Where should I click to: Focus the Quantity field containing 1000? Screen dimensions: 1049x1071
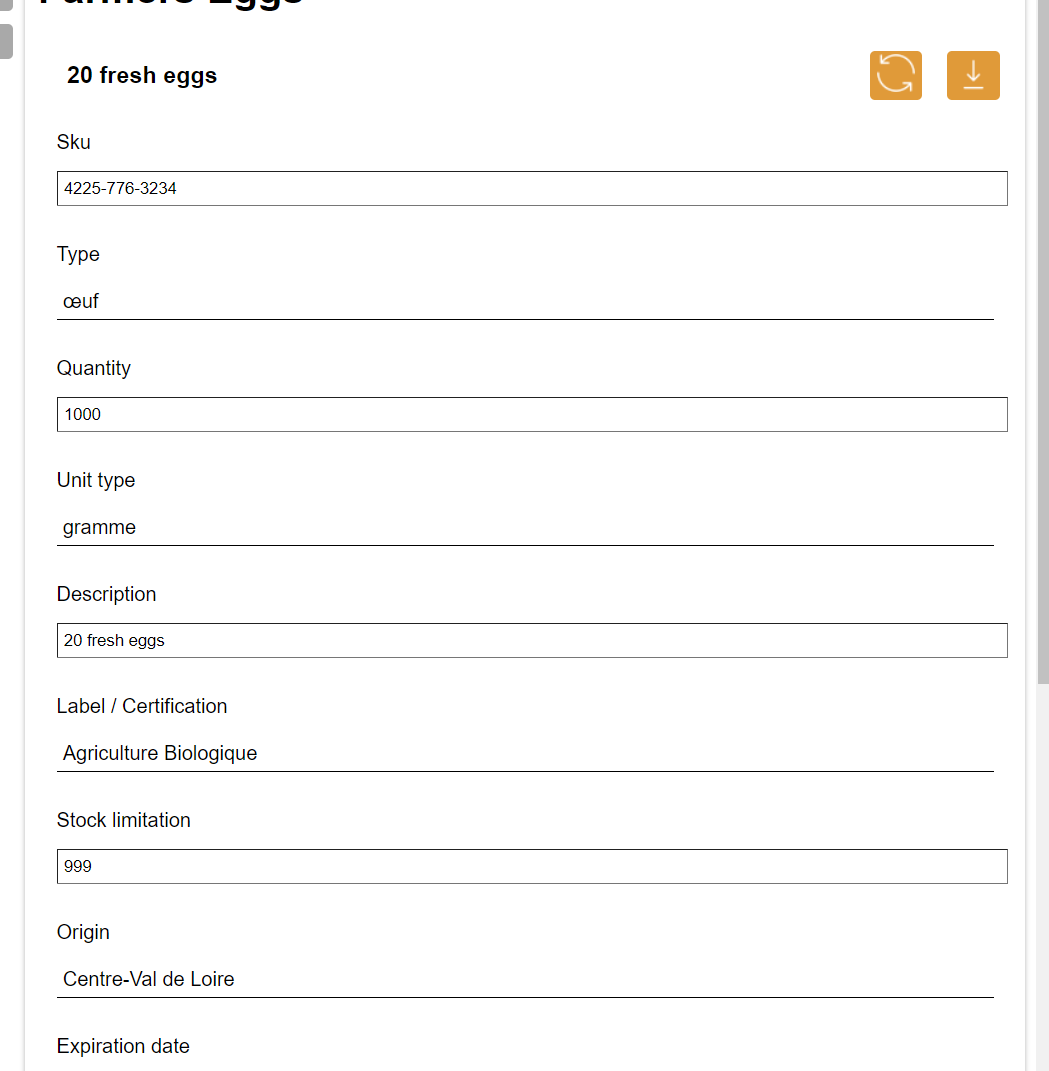[532, 414]
